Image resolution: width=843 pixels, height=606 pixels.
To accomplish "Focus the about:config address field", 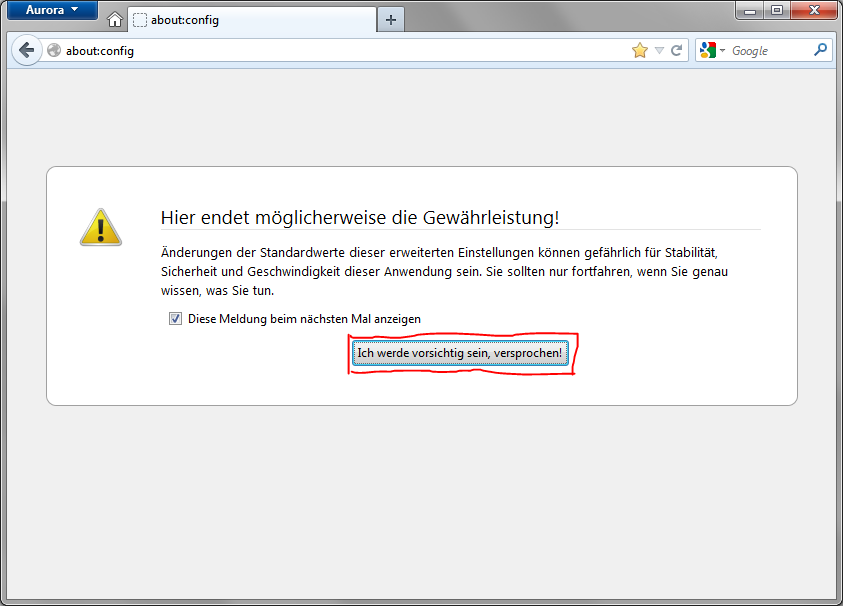I will [x=344, y=51].
